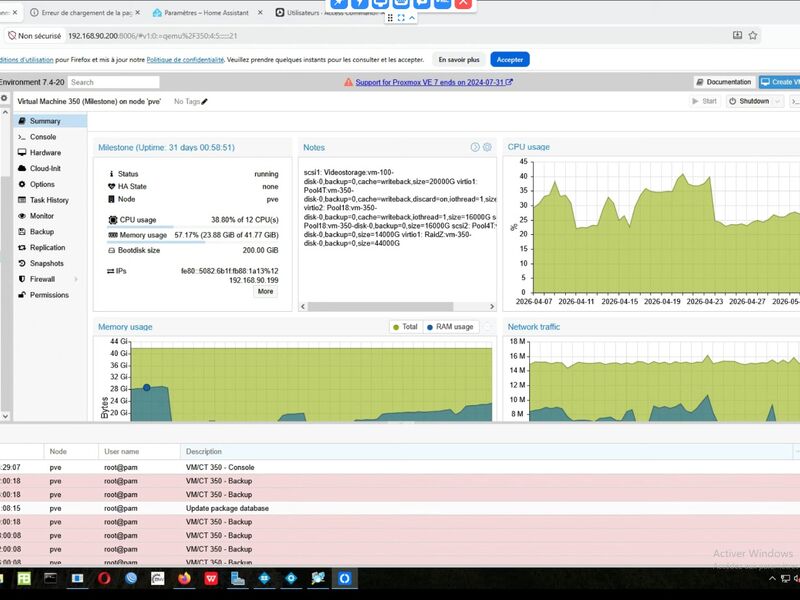Click the Notes horizontal scrollbar thumb

click(x=380, y=306)
